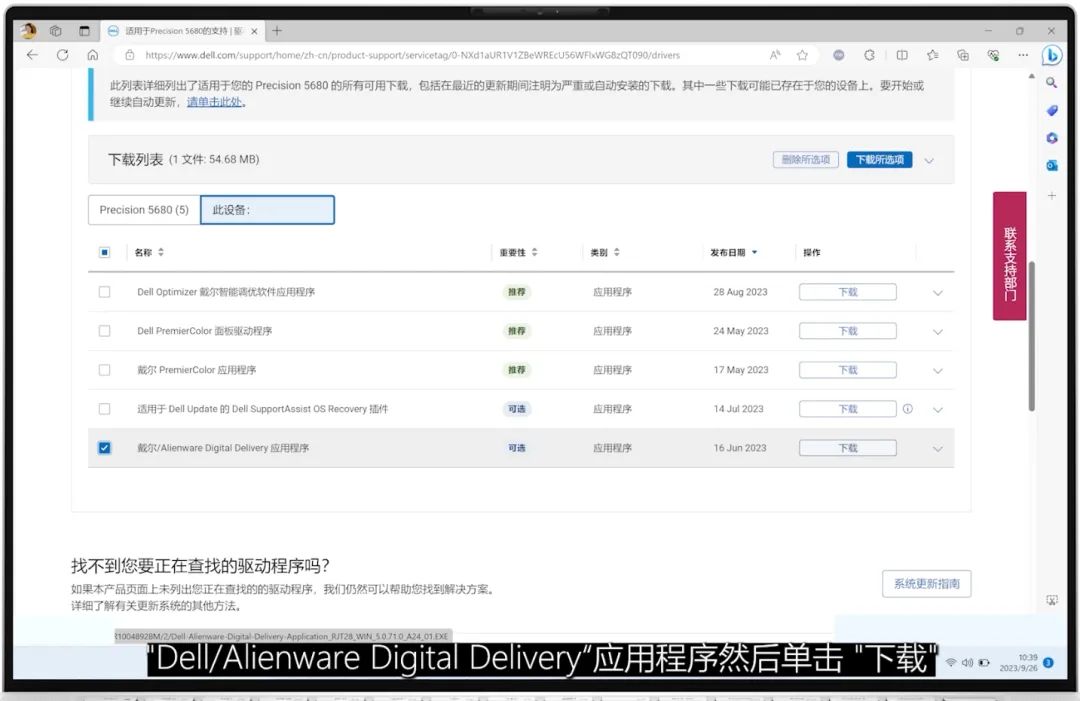Screen dimensions: 1080x701
Task: Toggle the select-all checkbox in header
Action: pos(105,252)
